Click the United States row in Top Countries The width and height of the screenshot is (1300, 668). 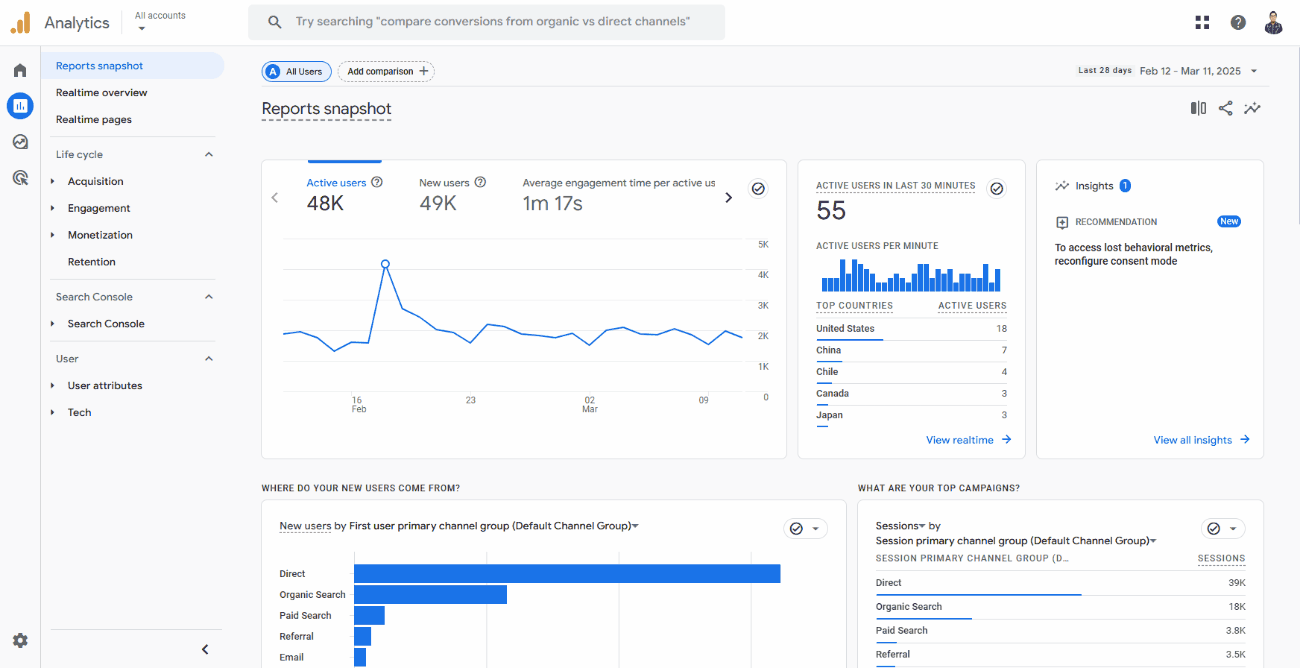click(911, 329)
